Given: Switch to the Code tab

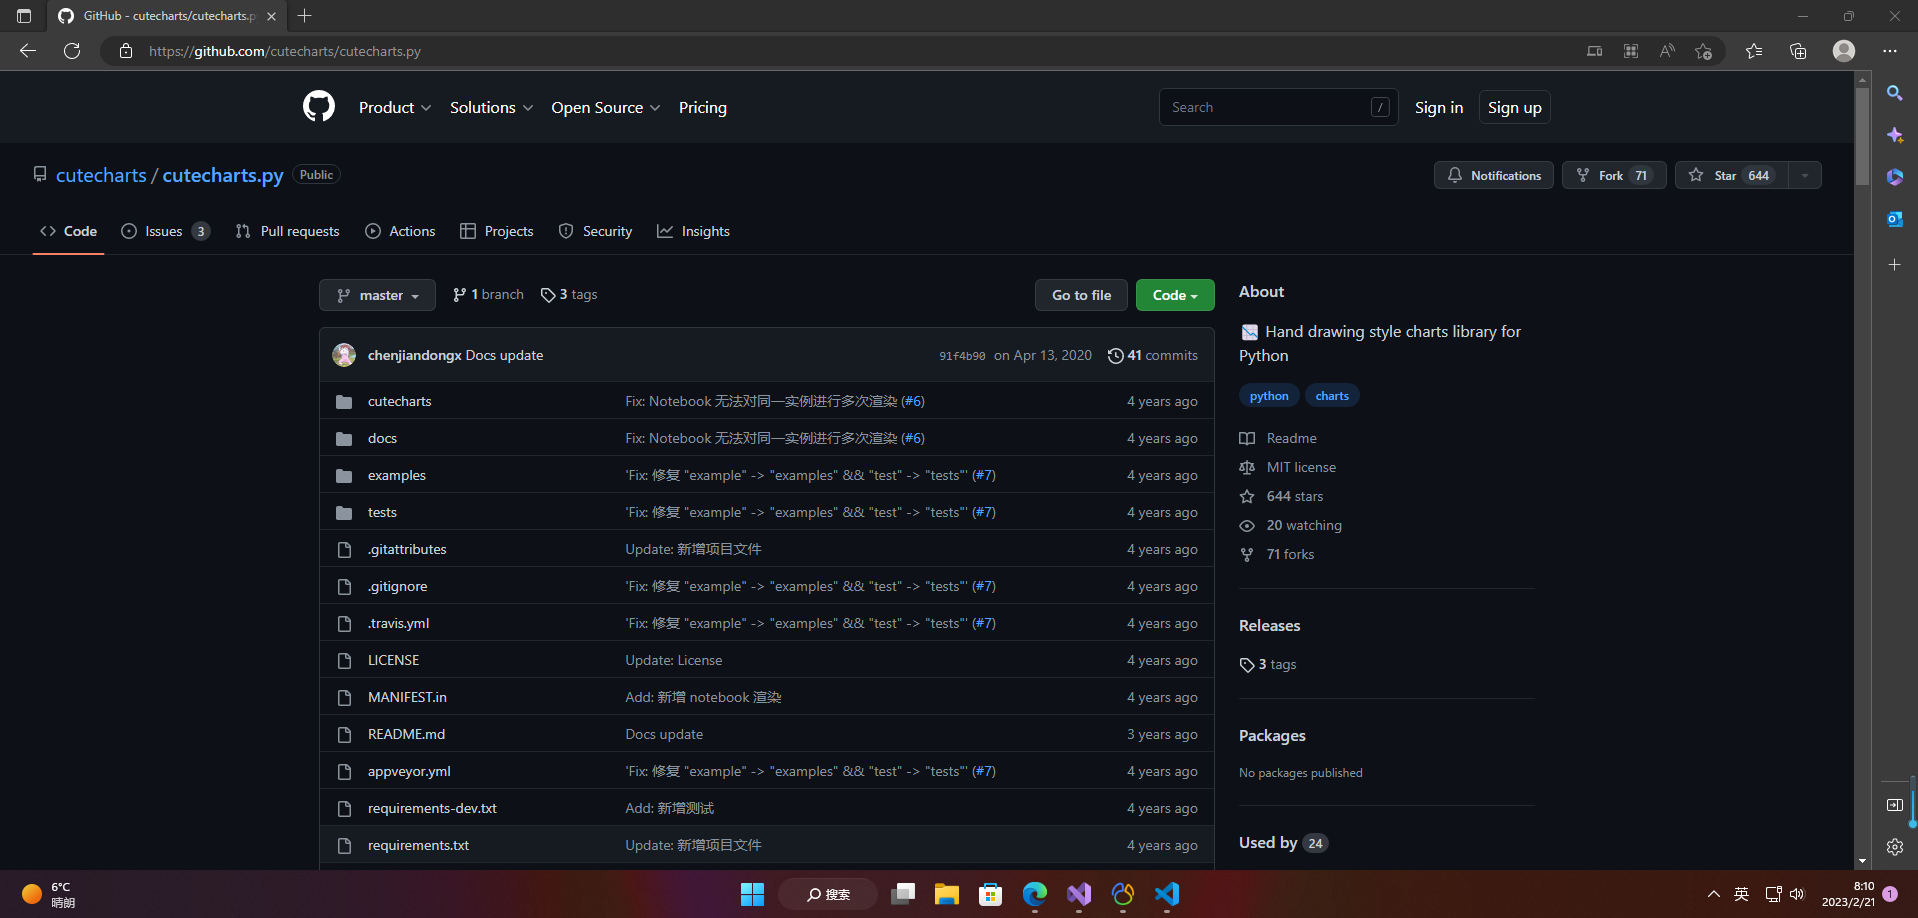Looking at the screenshot, I should pos(68,231).
